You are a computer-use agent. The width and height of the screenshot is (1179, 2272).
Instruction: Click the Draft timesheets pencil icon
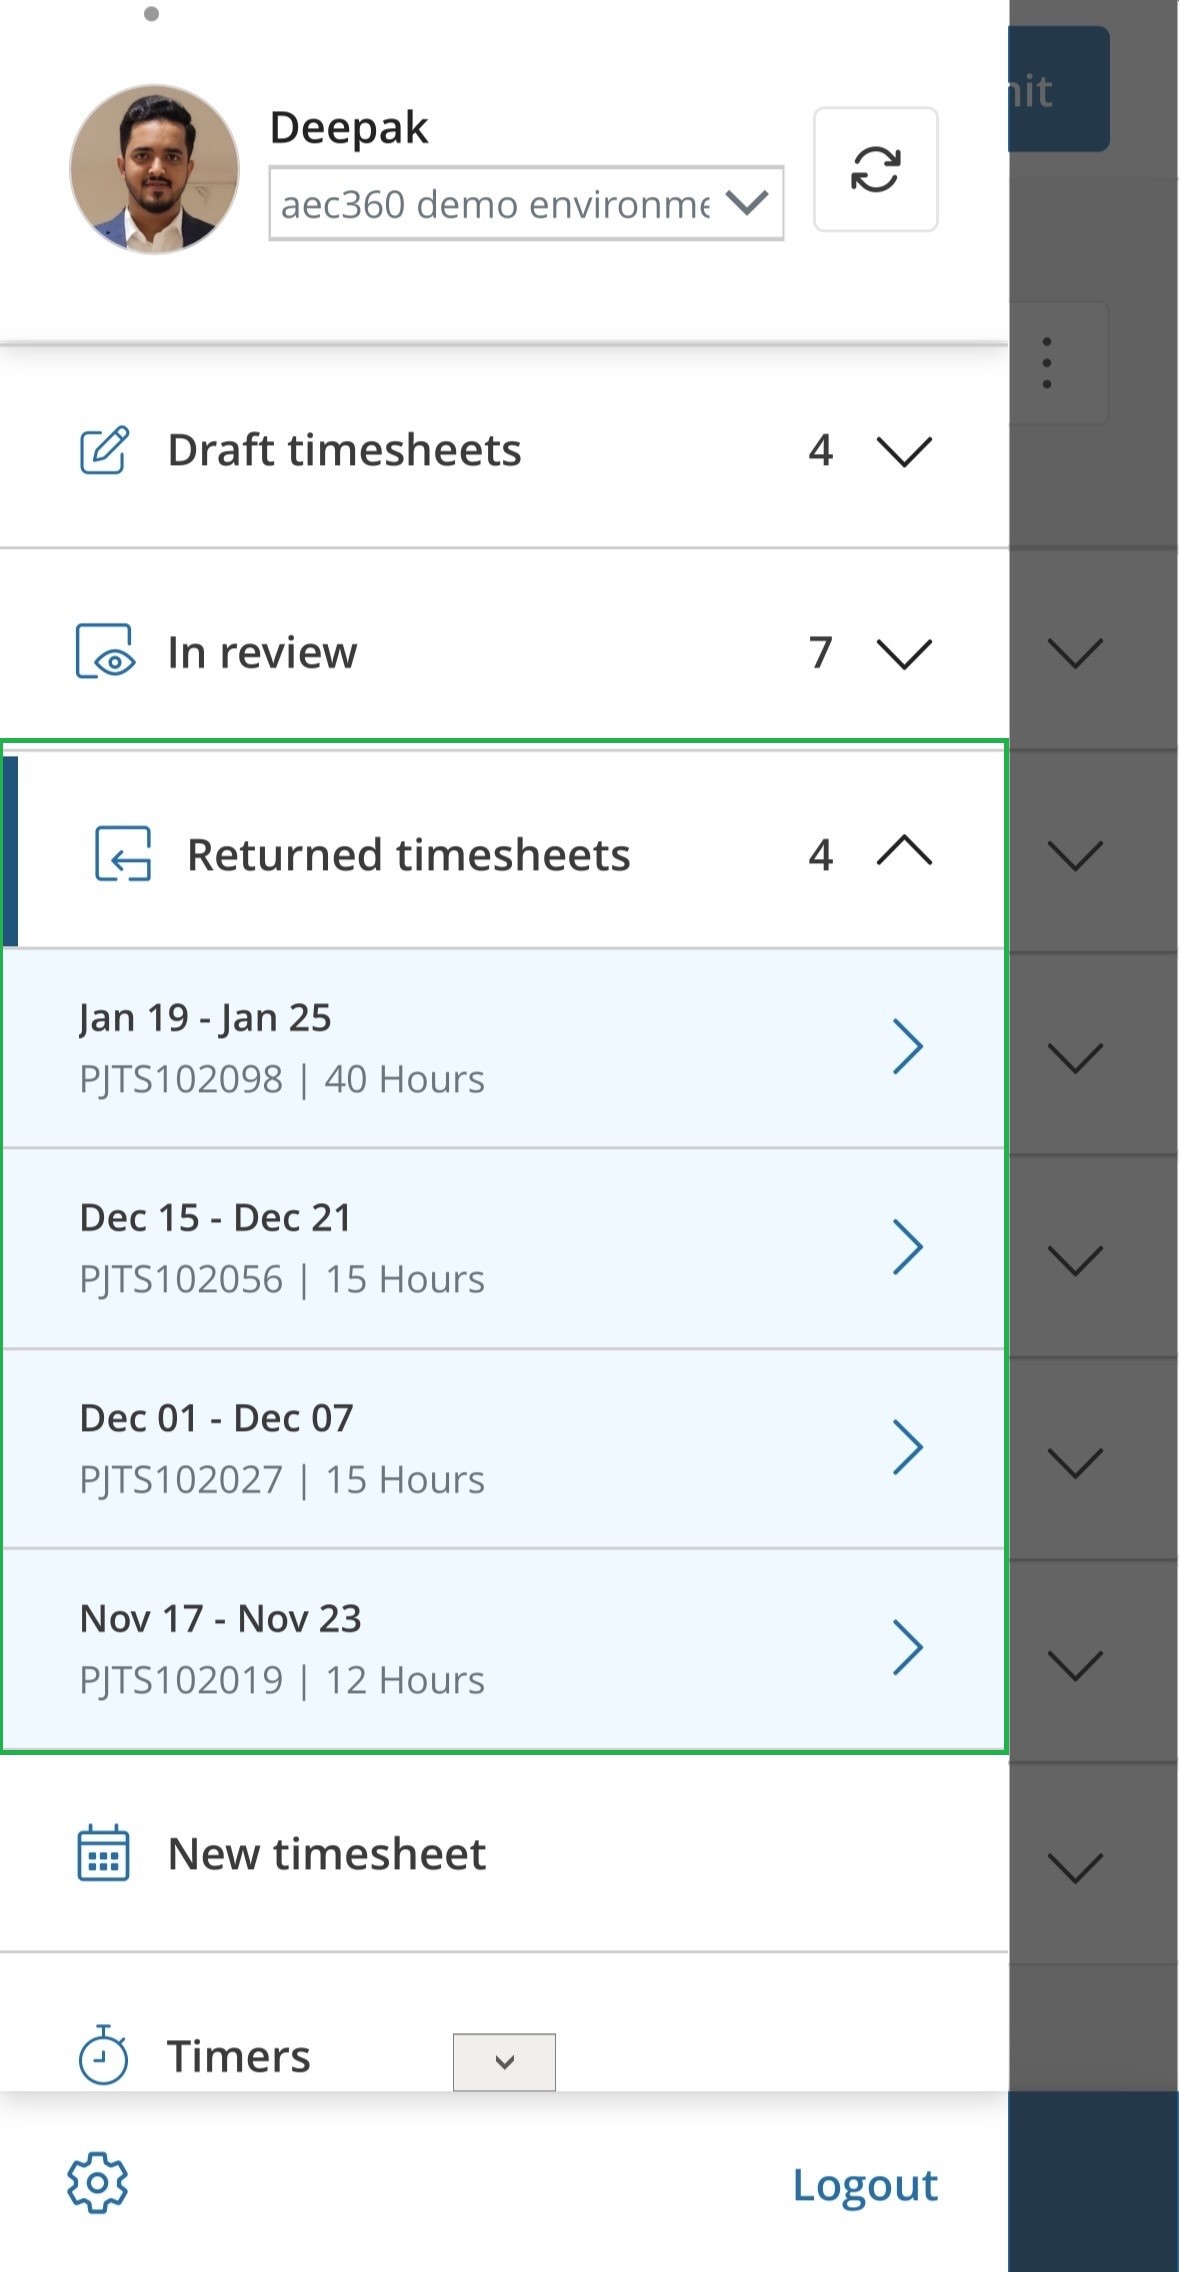104,450
